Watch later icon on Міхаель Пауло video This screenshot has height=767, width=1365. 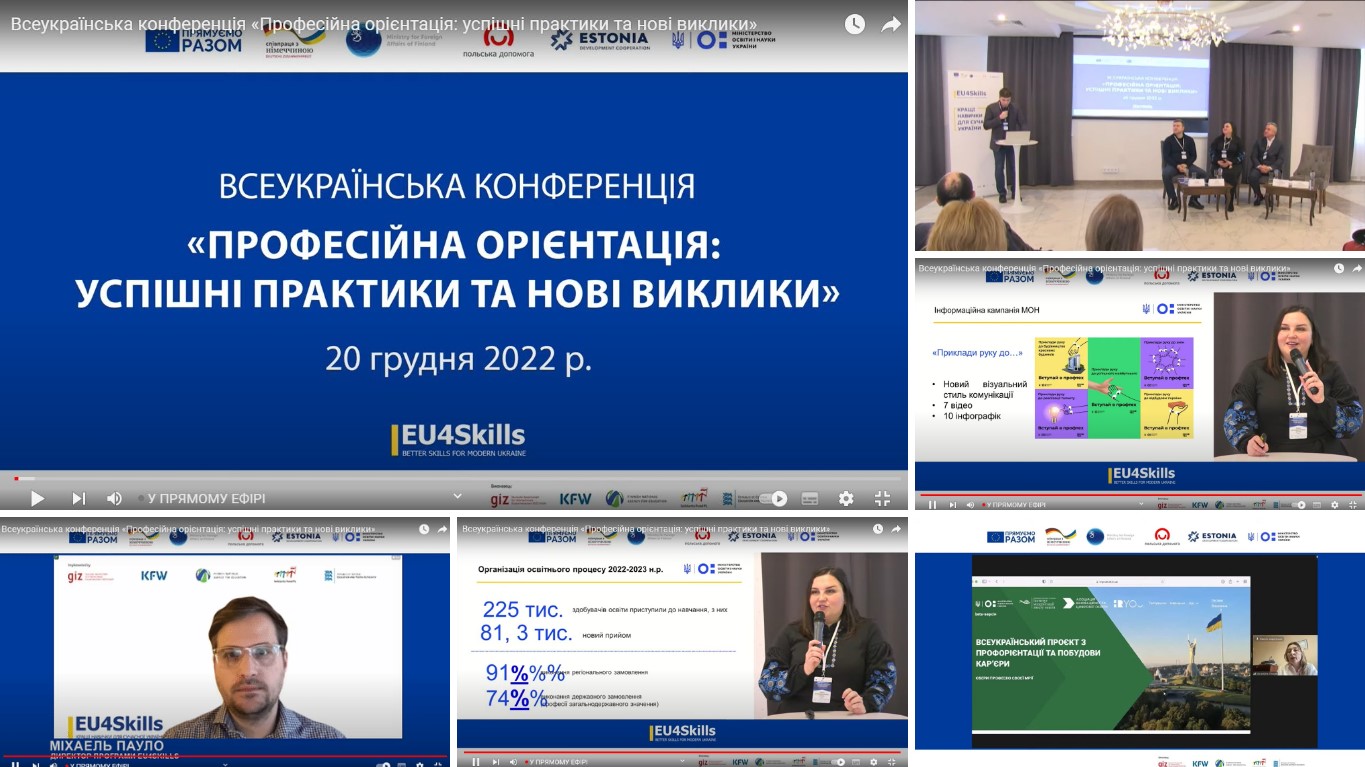(424, 528)
